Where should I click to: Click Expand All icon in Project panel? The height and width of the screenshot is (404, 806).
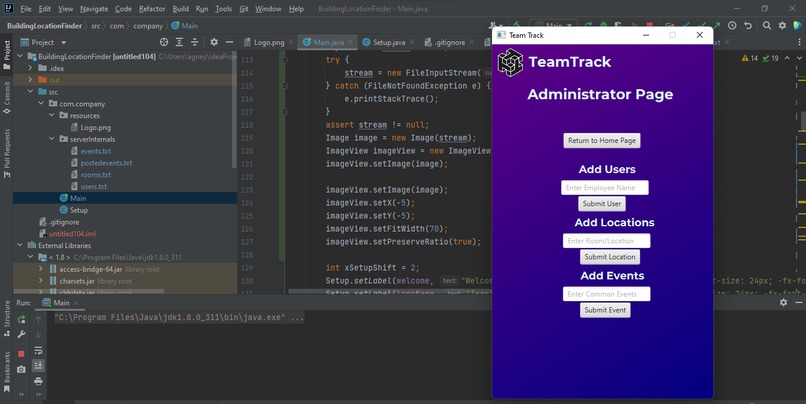click(x=179, y=42)
